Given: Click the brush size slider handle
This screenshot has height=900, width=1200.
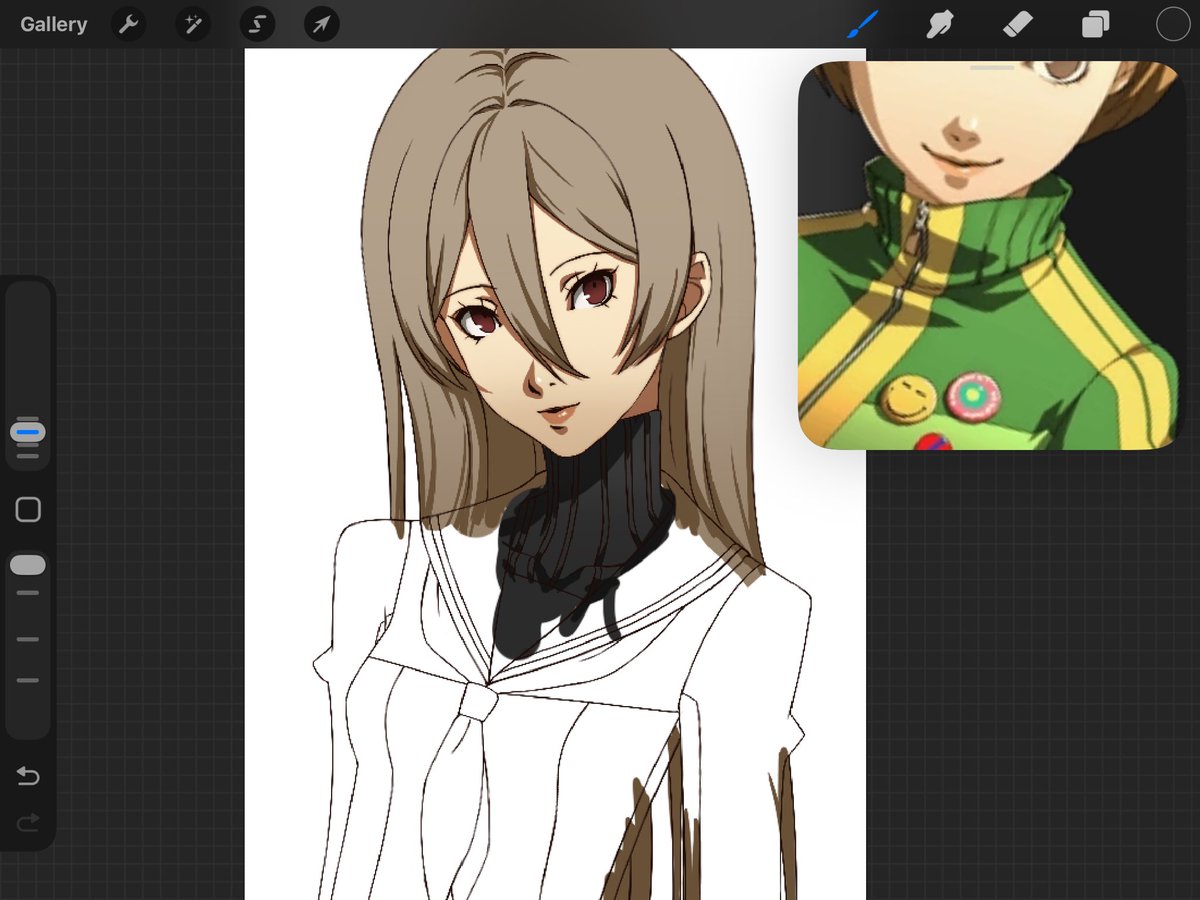Looking at the screenshot, I should pyautogui.click(x=28, y=433).
